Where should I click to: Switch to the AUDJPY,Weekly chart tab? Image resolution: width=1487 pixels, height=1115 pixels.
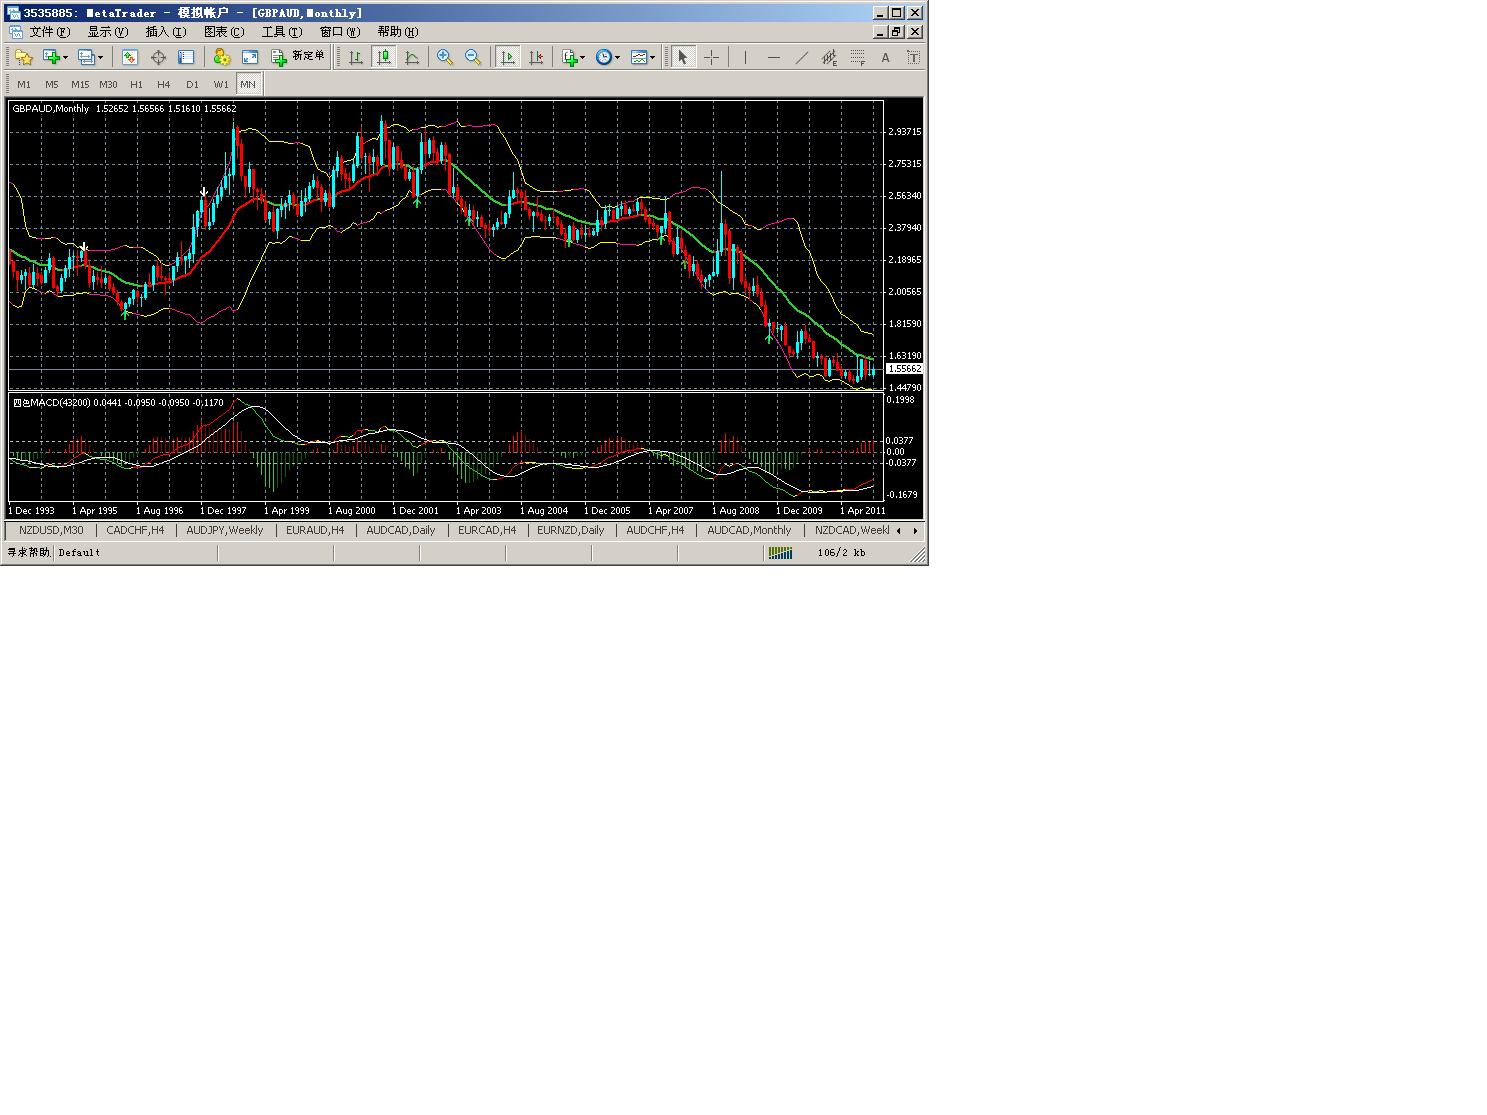click(x=225, y=531)
